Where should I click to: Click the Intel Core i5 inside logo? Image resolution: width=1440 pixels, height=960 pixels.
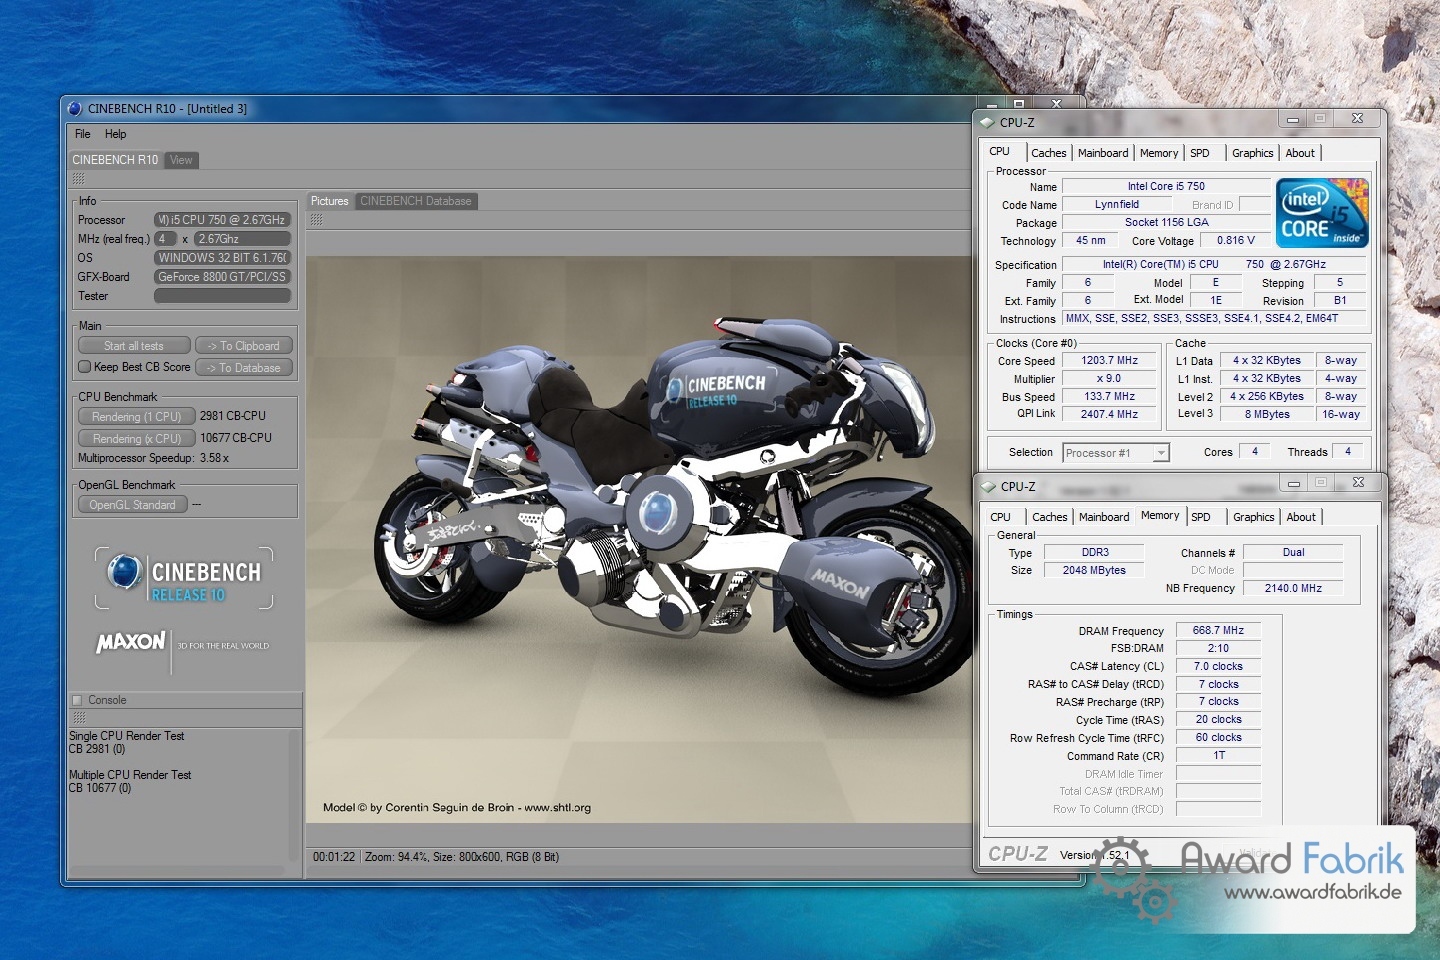1322,212
